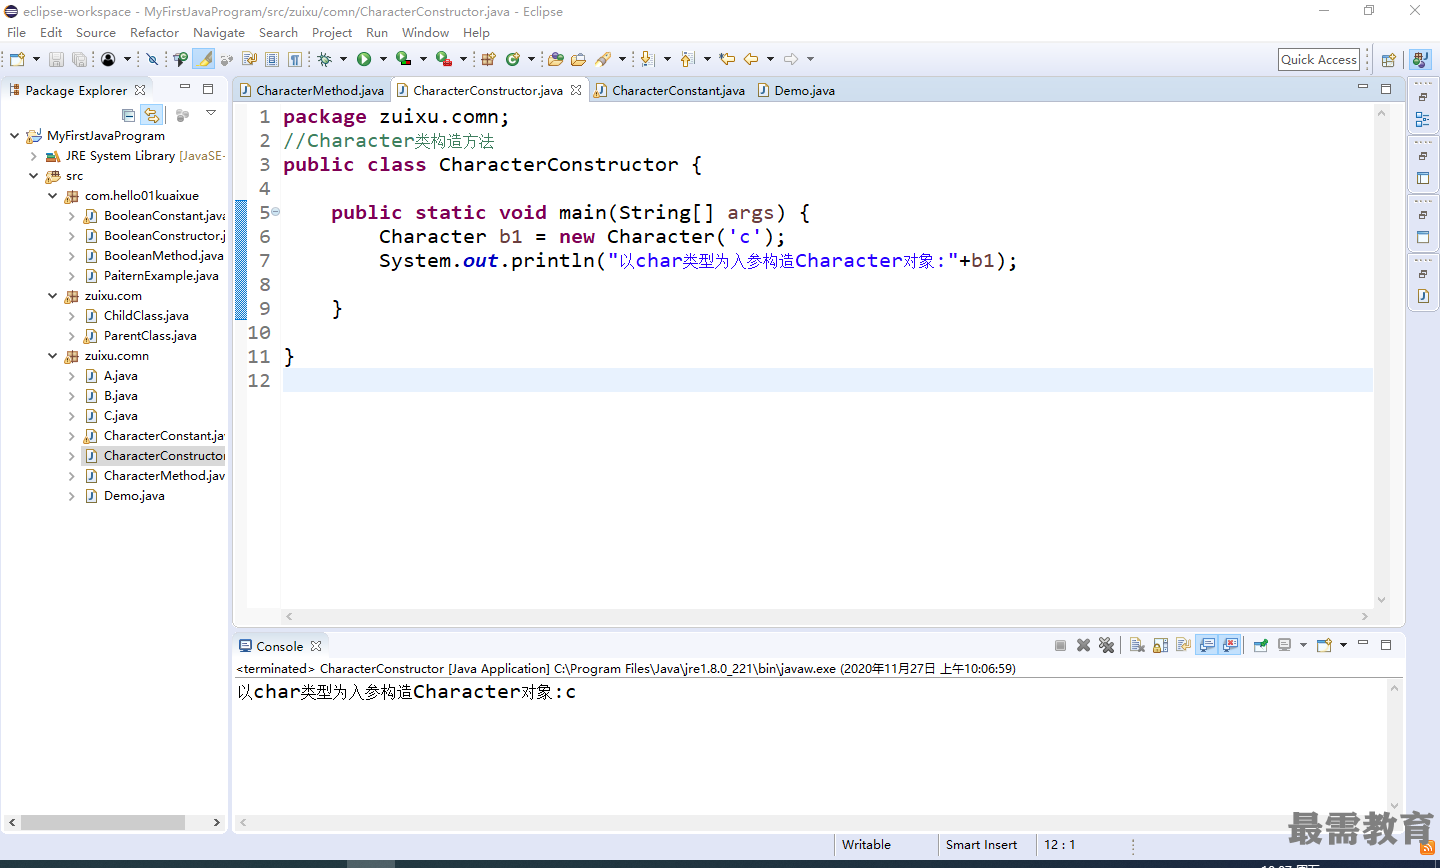The image size is (1440, 868).
Task: Click the Debug bug icon
Action: [x=325, y=60]
